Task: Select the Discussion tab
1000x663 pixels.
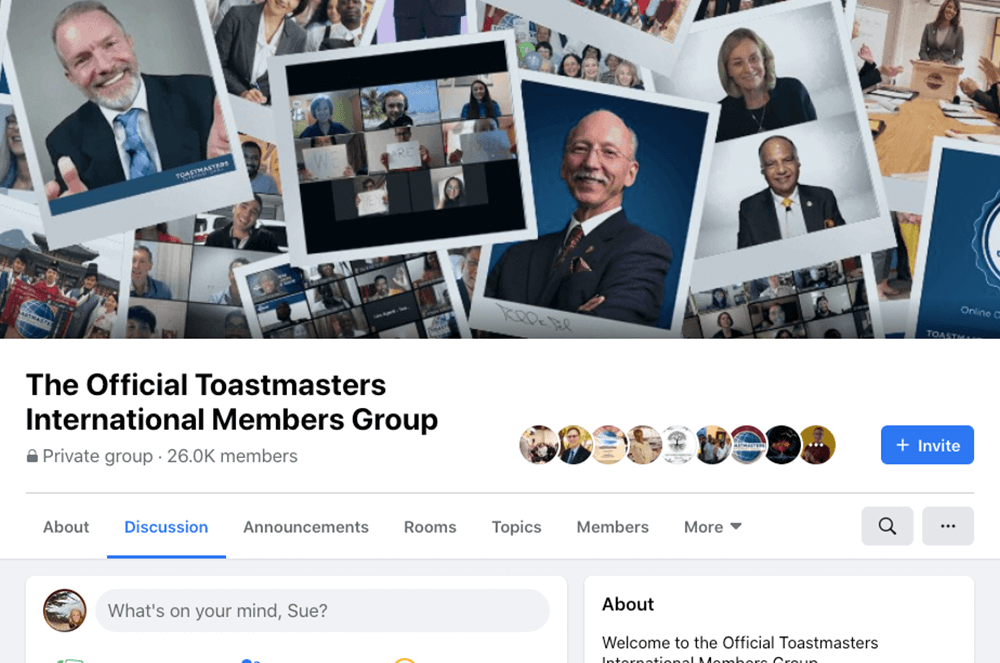Action: point(166,527)
